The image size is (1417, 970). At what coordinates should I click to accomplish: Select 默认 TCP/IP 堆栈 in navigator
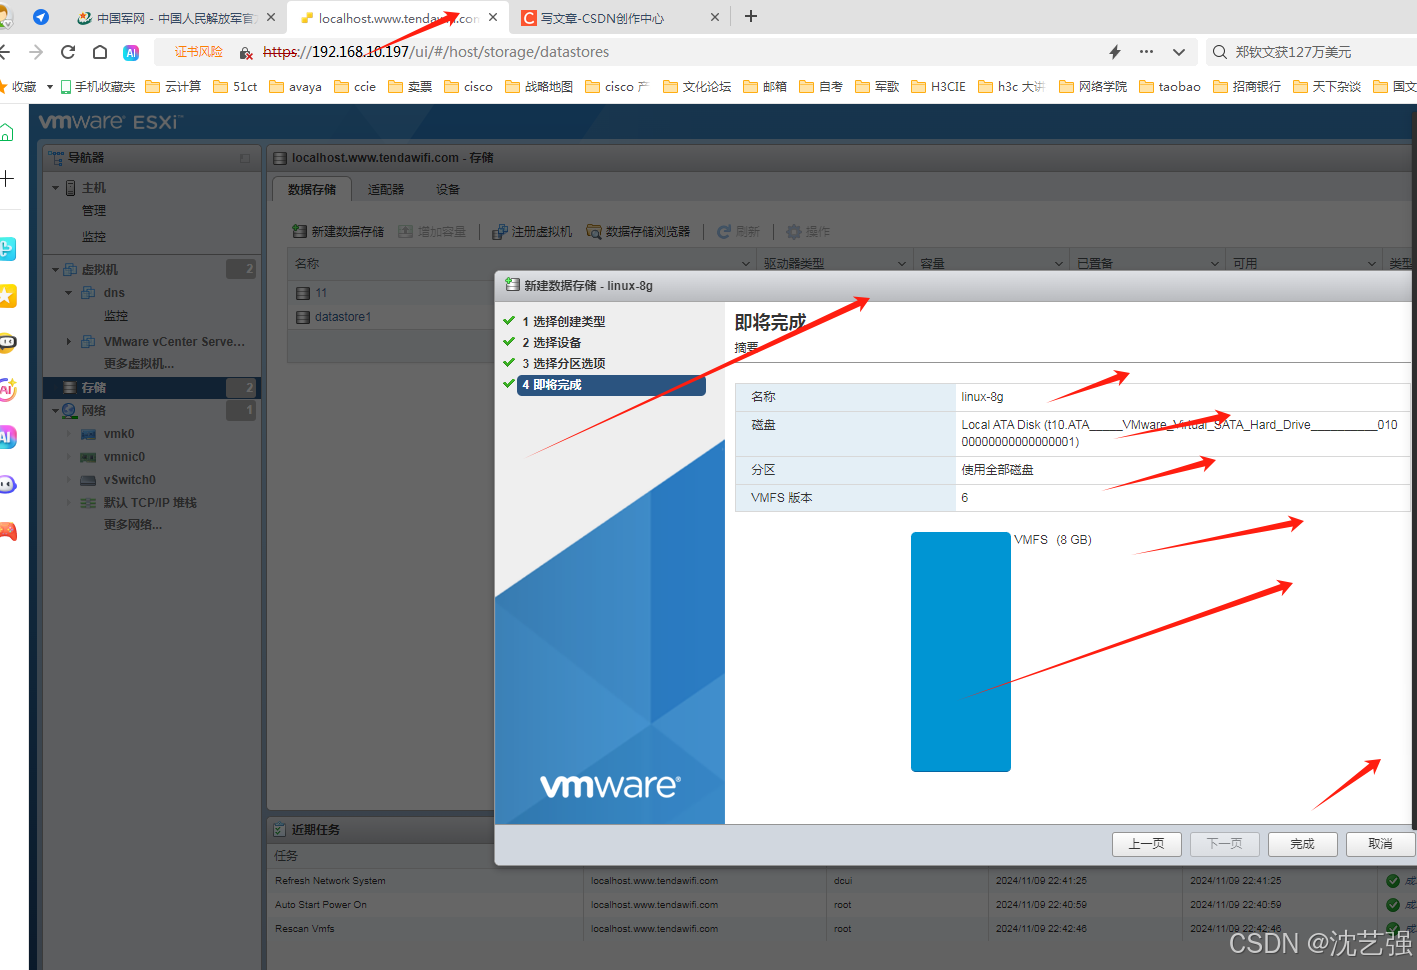point(150,503)
